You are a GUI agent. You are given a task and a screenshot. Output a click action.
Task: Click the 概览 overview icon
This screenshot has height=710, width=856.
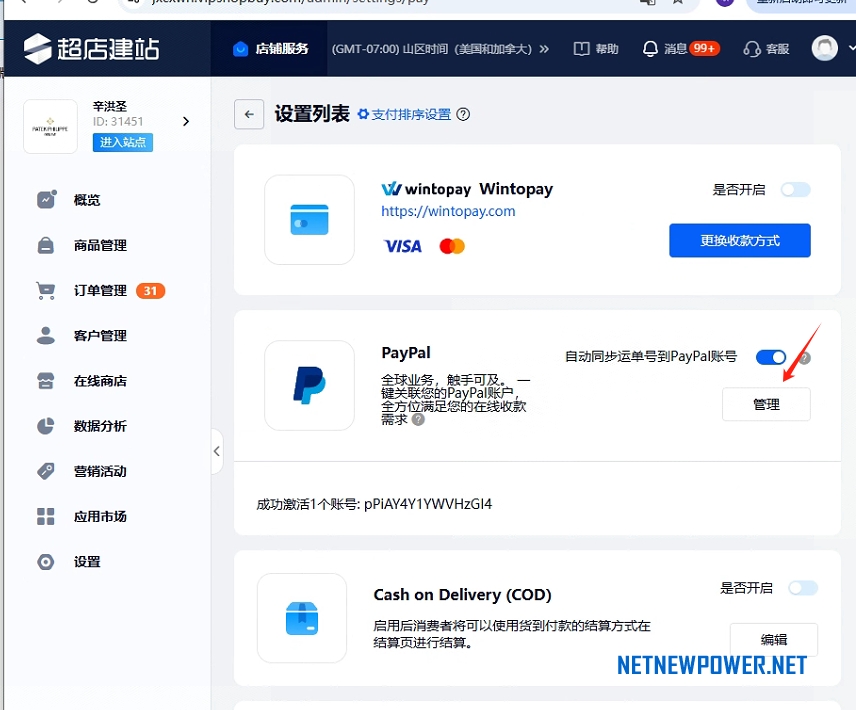[46, 200]
